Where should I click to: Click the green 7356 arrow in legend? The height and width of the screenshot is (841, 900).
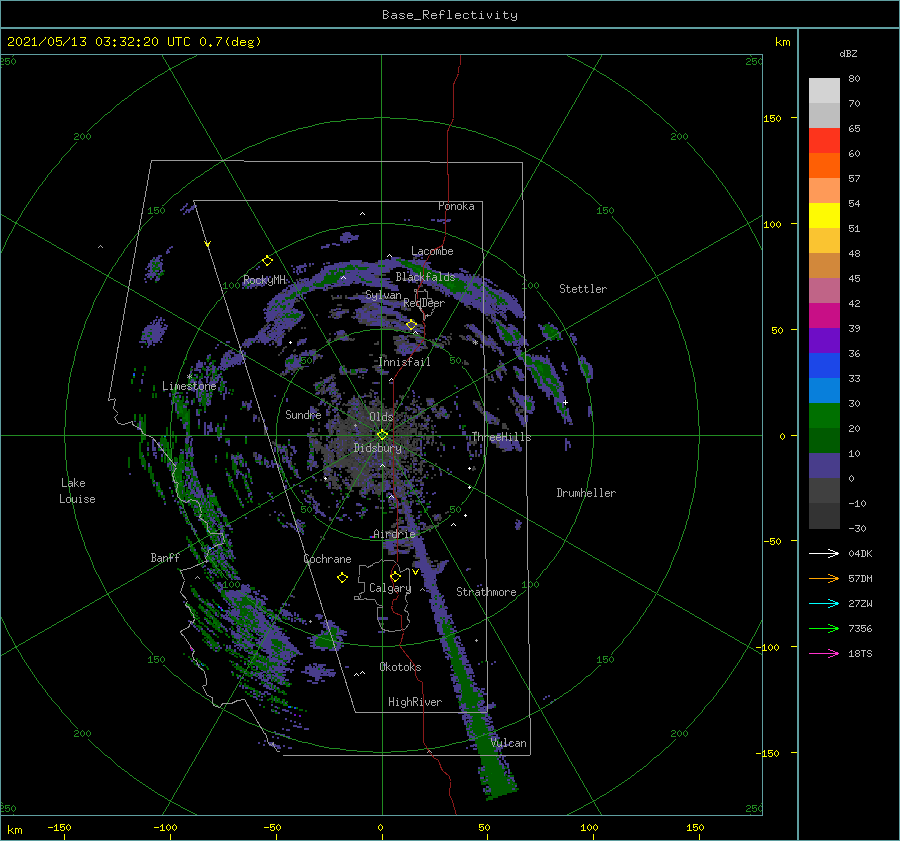click(824, 629)
